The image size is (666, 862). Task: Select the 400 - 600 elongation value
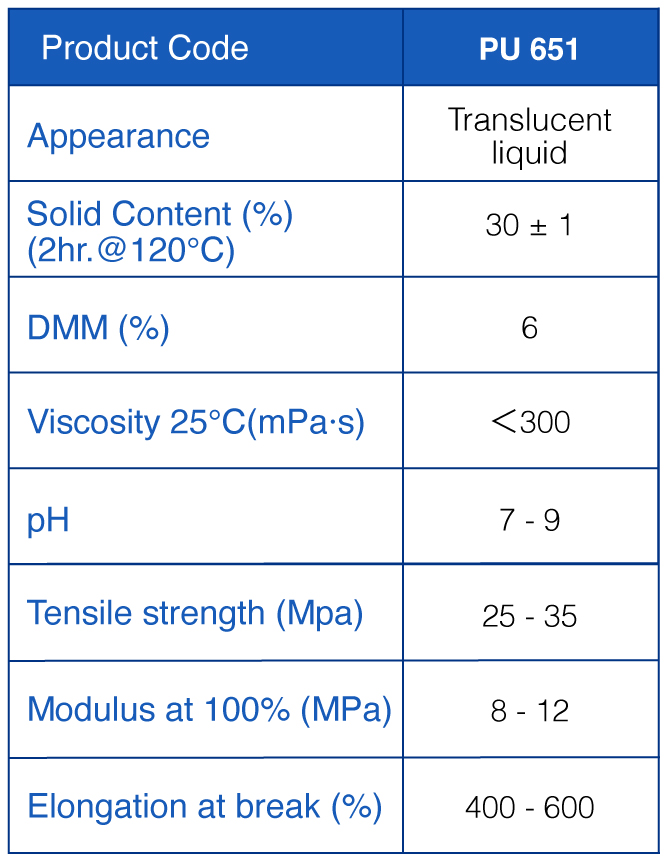530,808
